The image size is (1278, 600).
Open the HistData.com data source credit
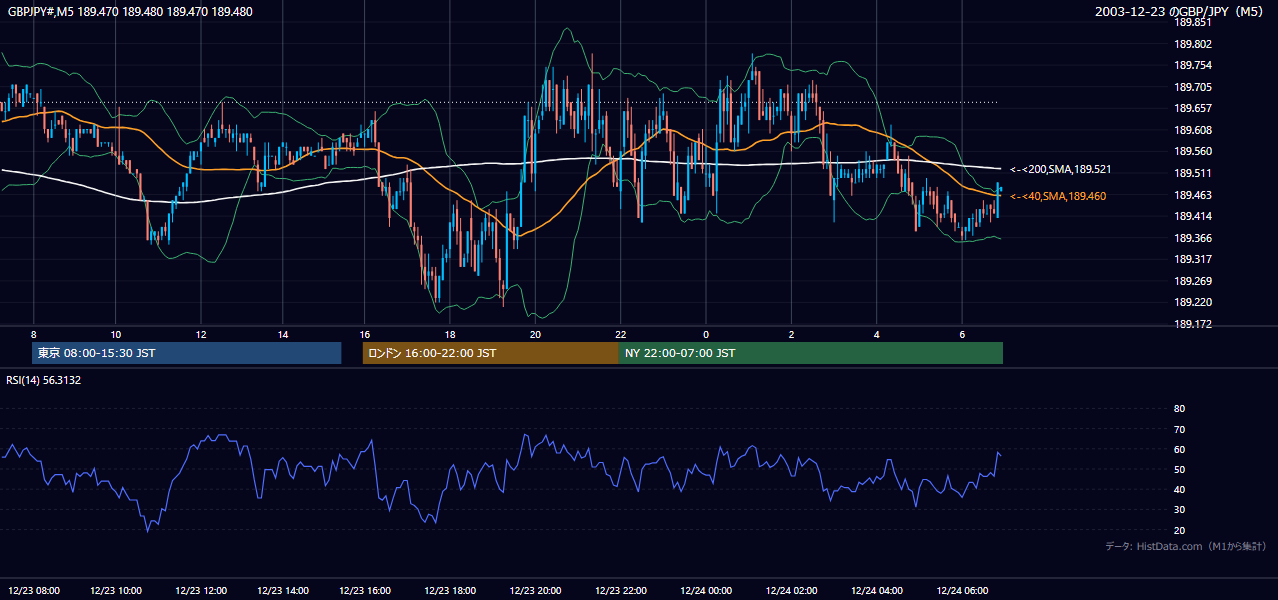pyautogui.click(x=1186, y=546)
